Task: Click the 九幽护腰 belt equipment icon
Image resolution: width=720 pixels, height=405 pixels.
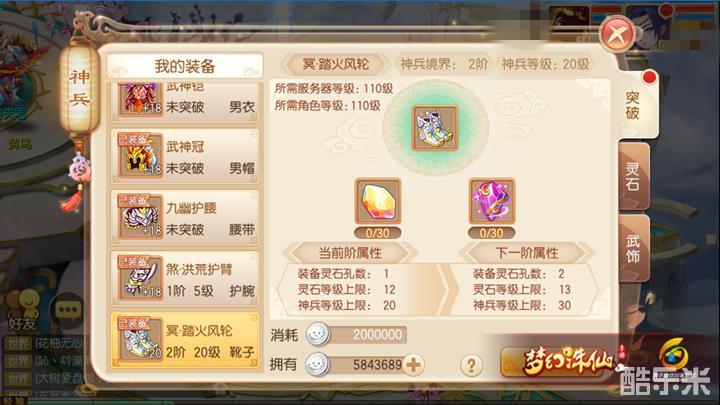Action: point(140,217)
